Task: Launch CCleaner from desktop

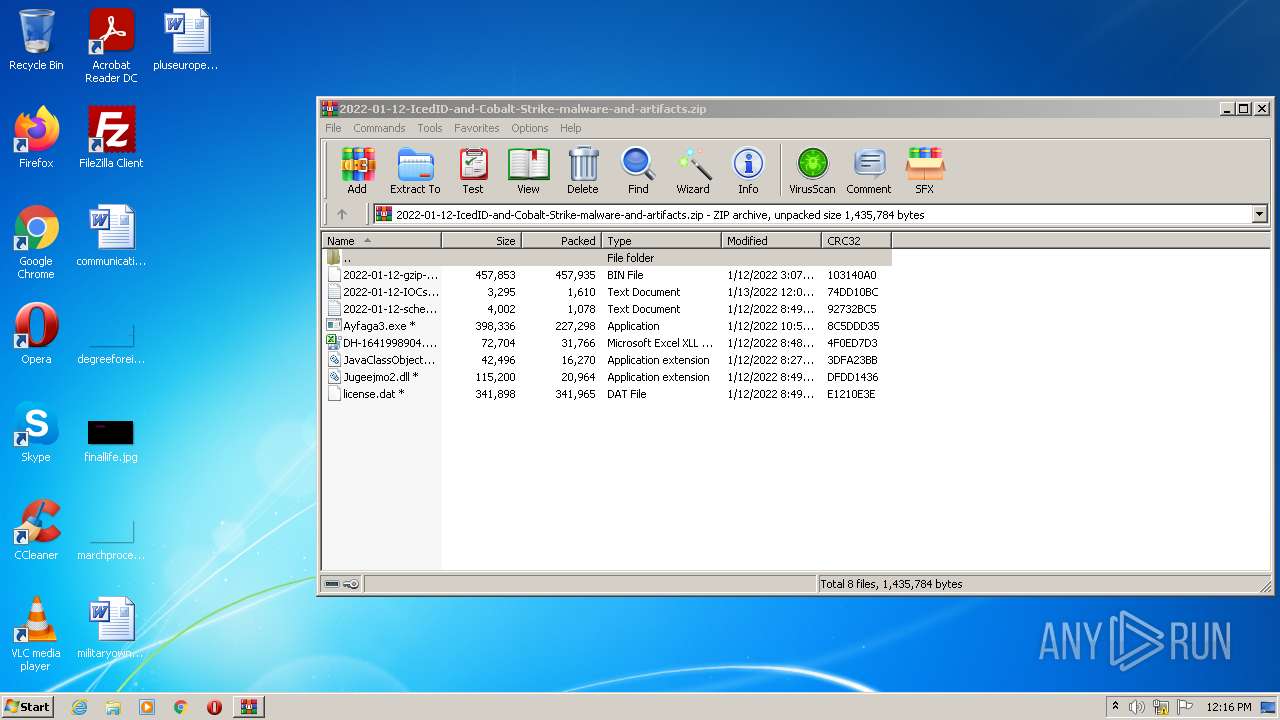Action: click(x=36, y=530)
